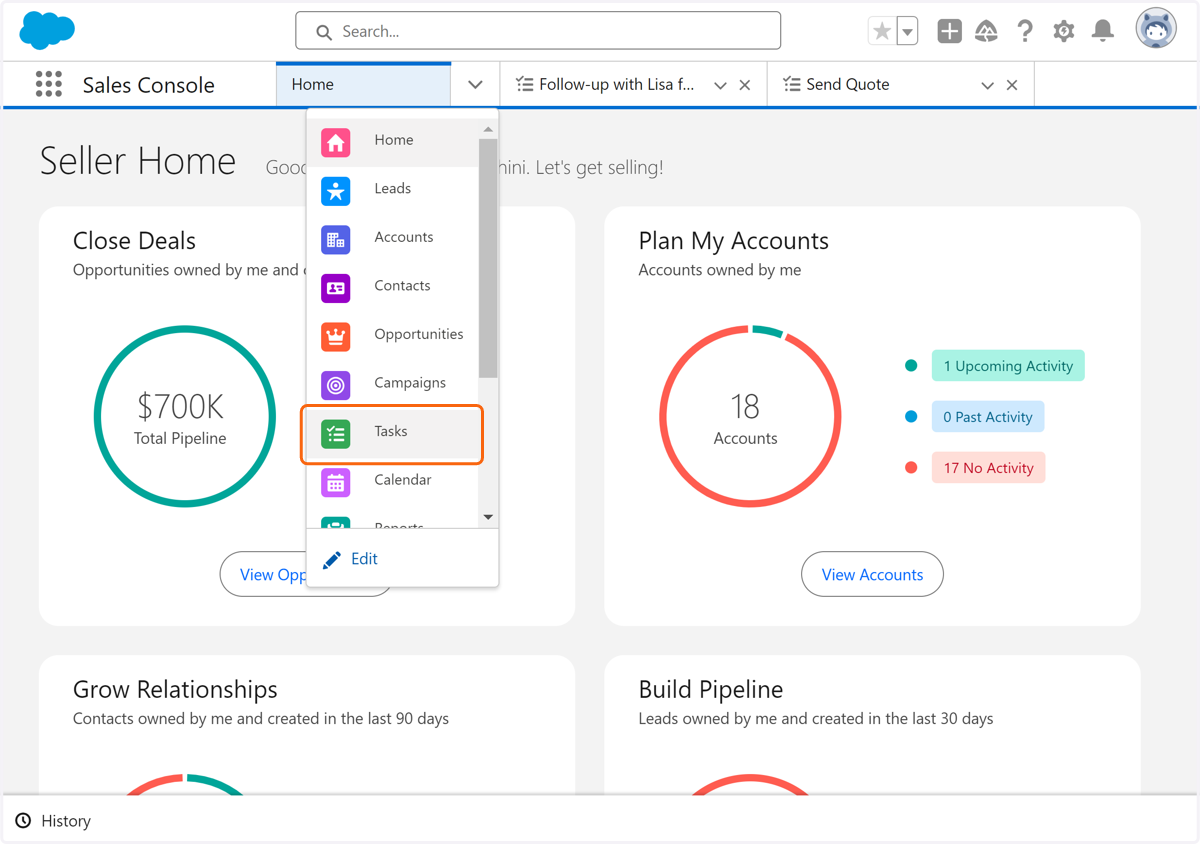Click the 18 Accounts donut chart

coord(750,416)
